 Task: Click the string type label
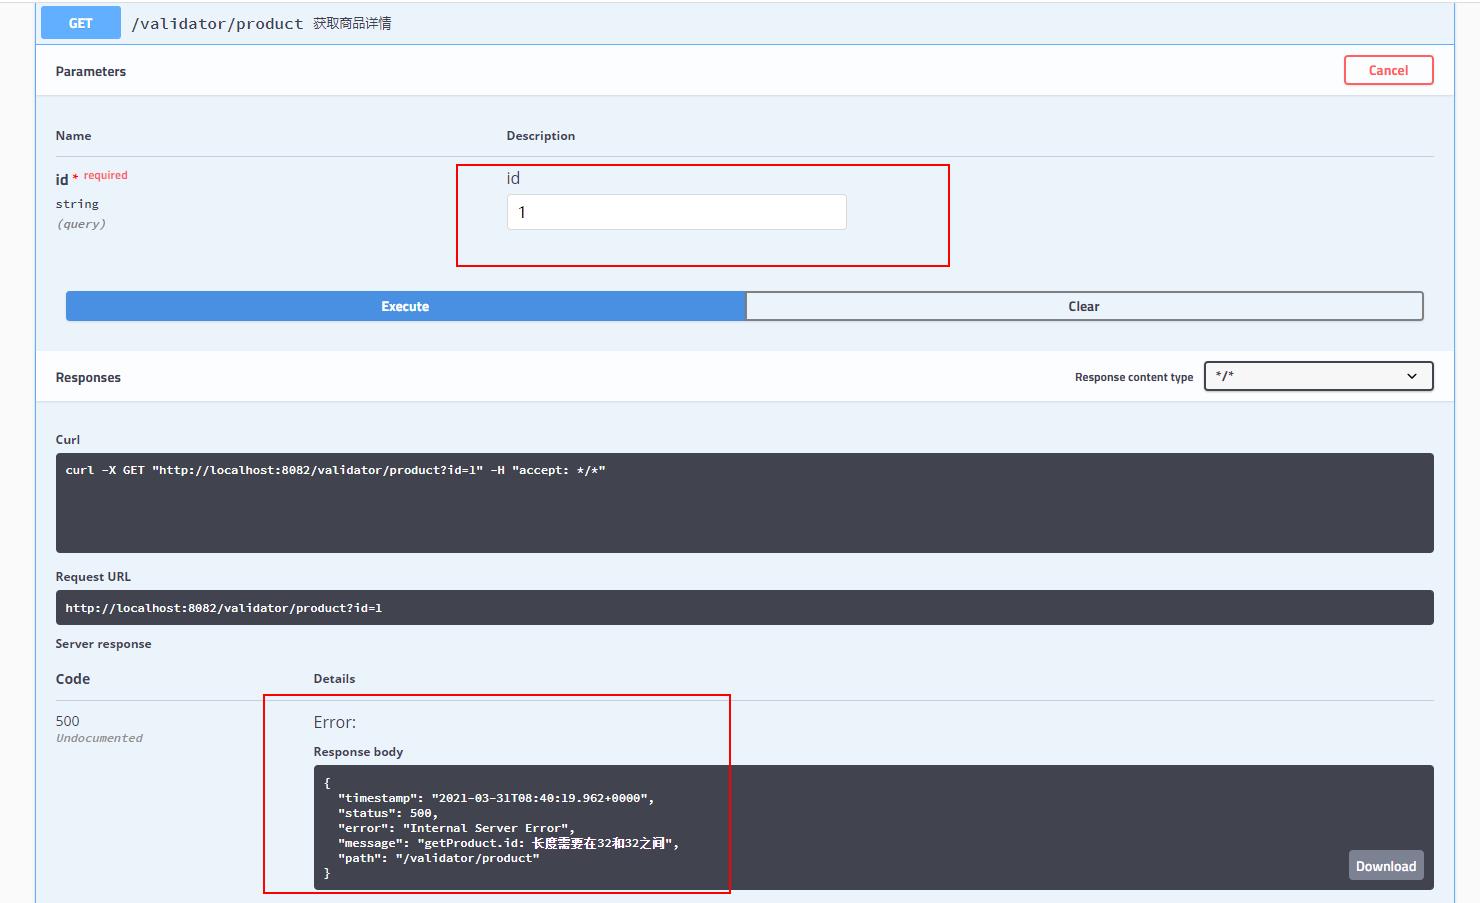tap(77, 204)
